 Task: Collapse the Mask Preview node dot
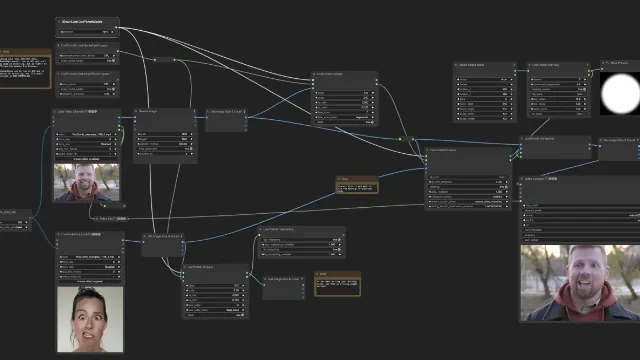click(603, 63)
